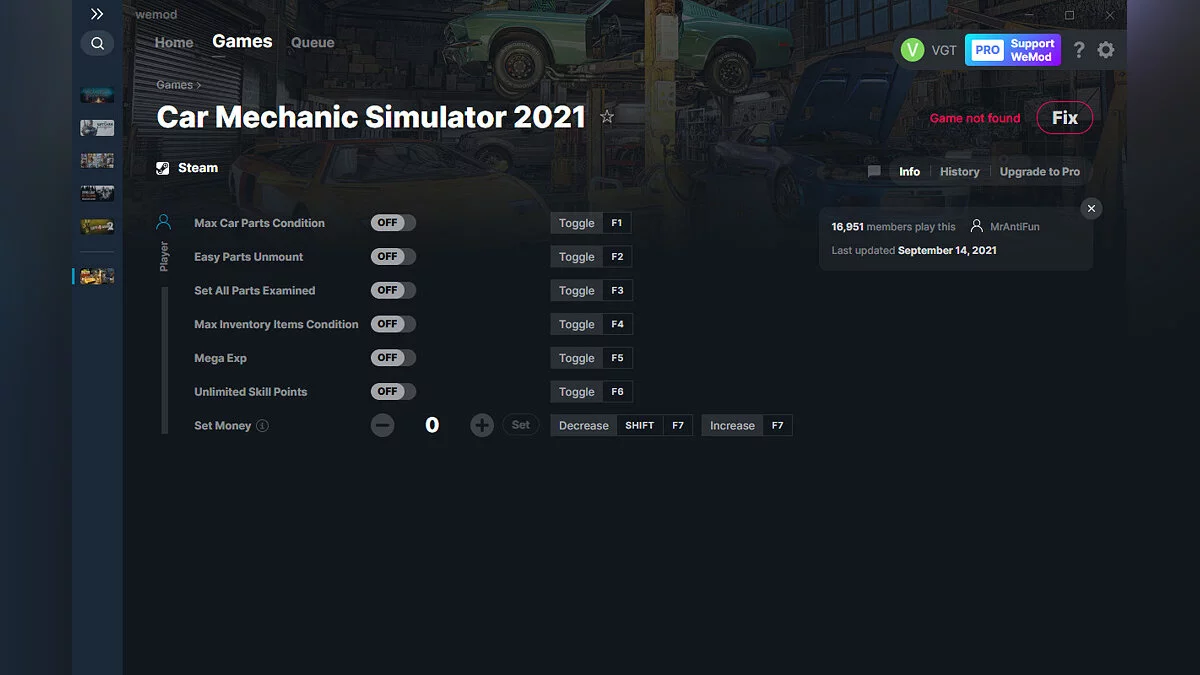Expand the collapsed sidebar with the arrows
This screenshot has height=675, width=1200.
tap(97, 14)
